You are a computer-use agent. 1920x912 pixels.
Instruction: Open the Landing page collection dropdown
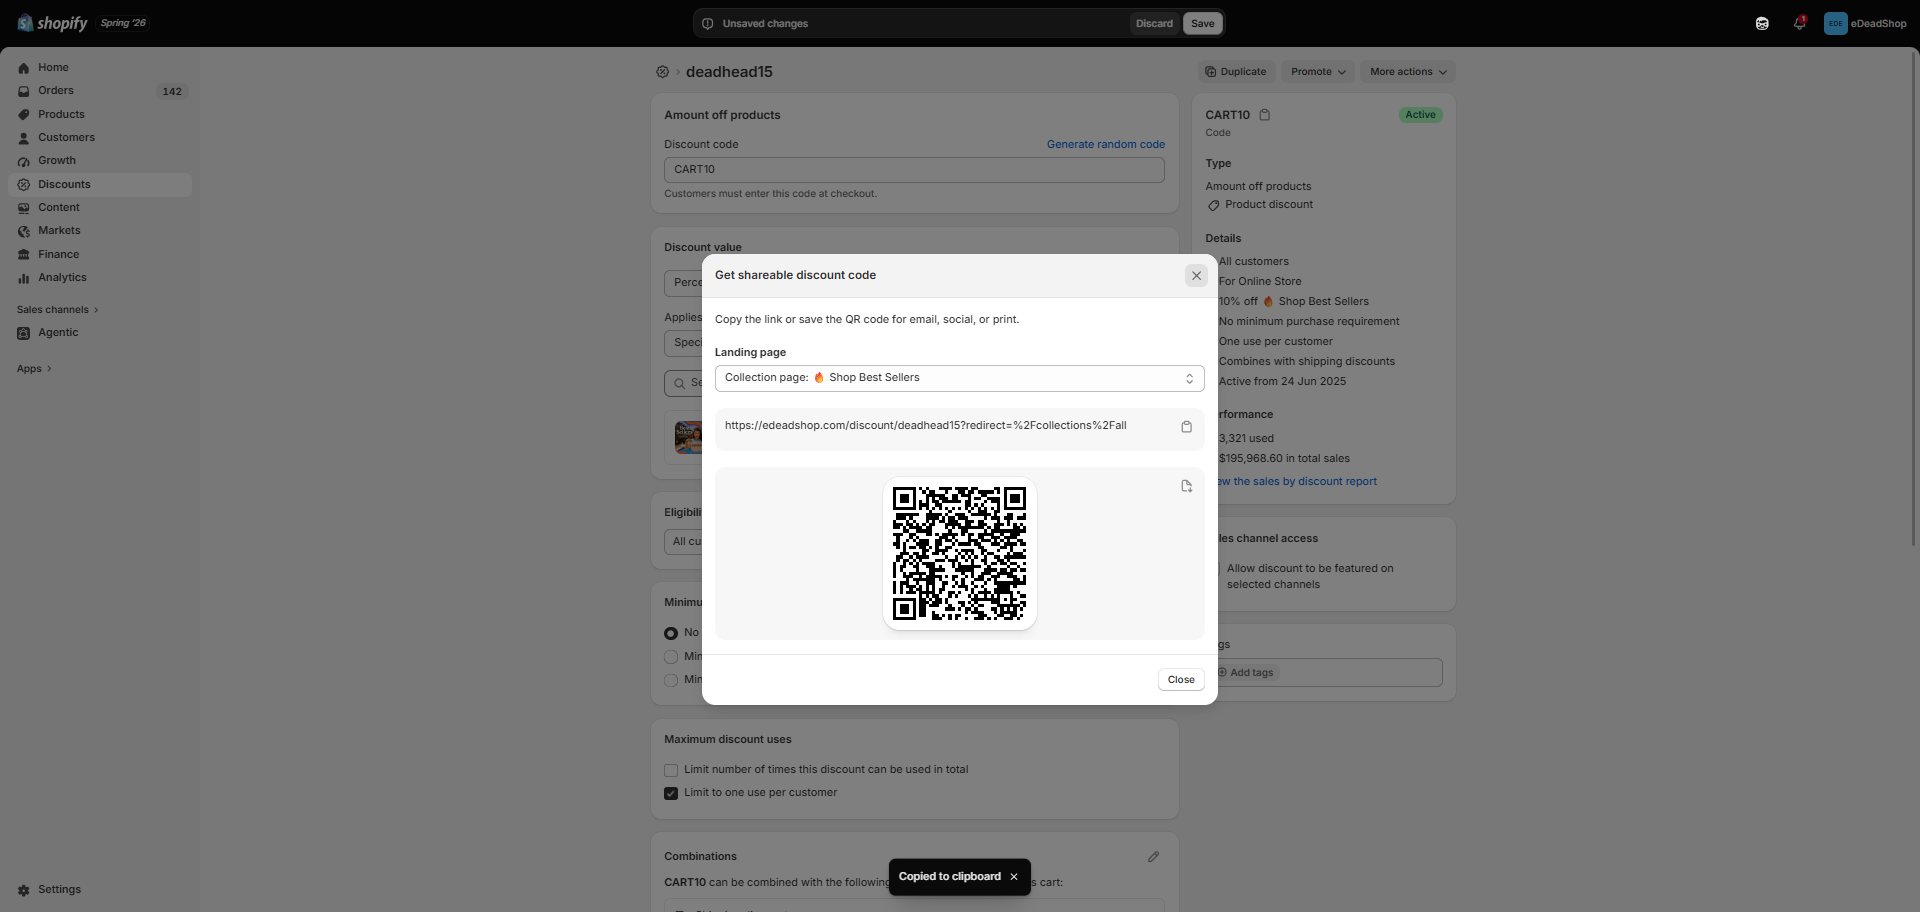pos(959,378)
